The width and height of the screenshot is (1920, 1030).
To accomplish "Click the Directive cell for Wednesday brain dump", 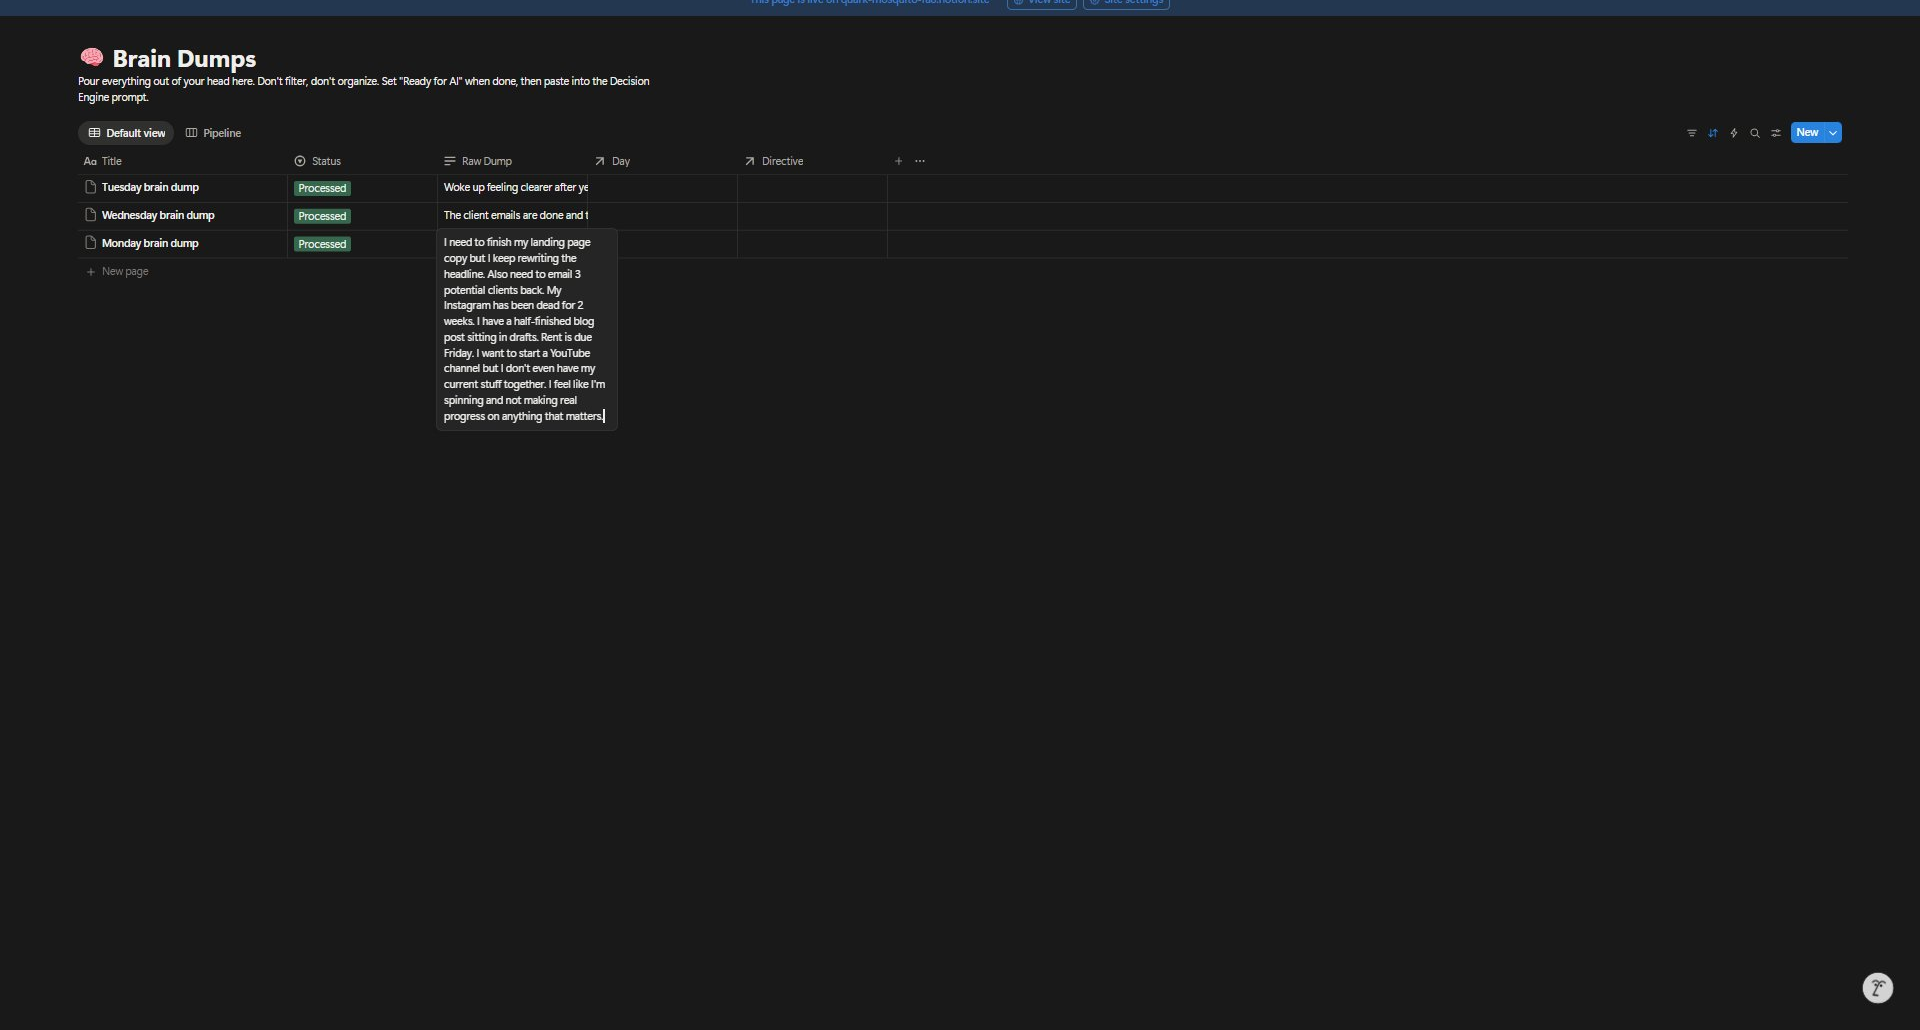I will (811, 216).
